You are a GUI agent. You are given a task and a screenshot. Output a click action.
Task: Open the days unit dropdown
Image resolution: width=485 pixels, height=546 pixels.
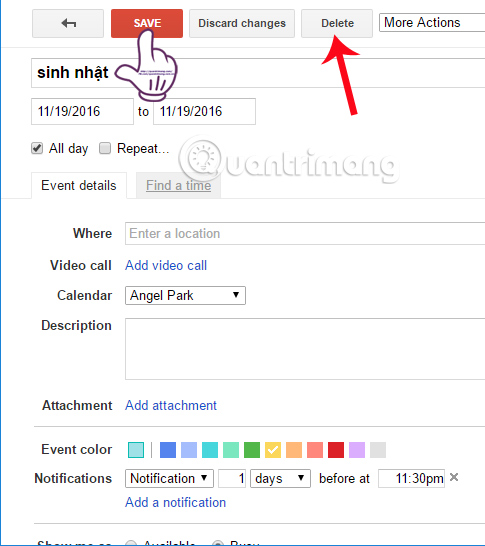click(280, 478)
